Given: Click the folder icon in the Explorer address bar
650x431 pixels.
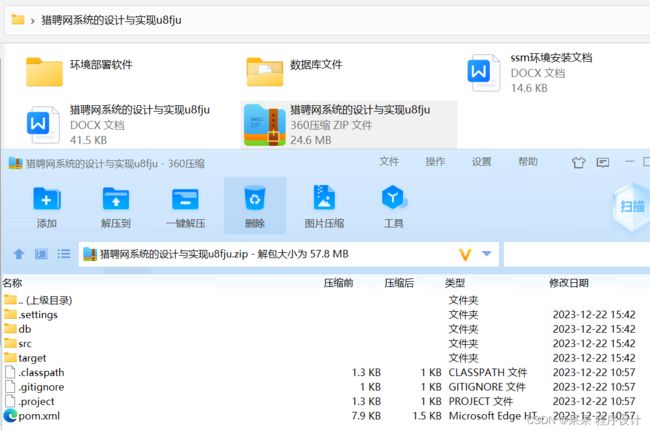Looking at the screenshot, I should 17,19.
